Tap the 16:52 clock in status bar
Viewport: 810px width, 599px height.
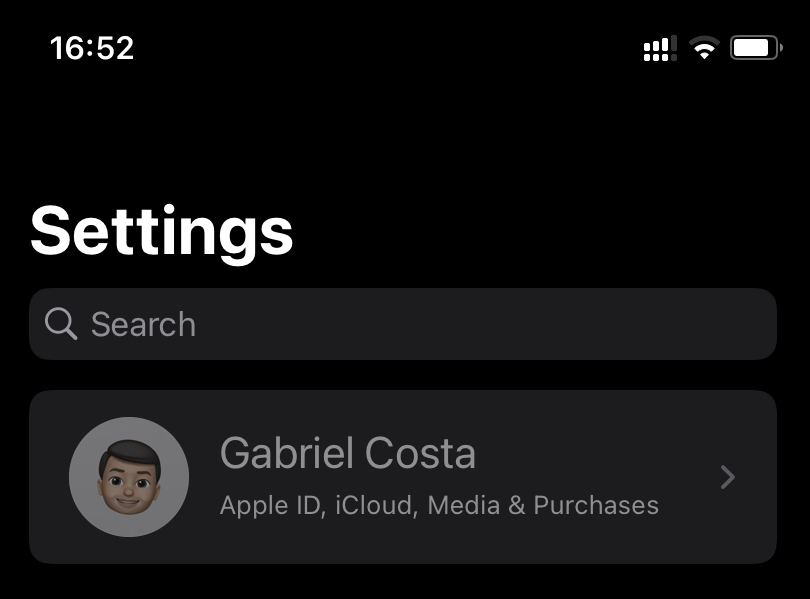tap(92, 48)
